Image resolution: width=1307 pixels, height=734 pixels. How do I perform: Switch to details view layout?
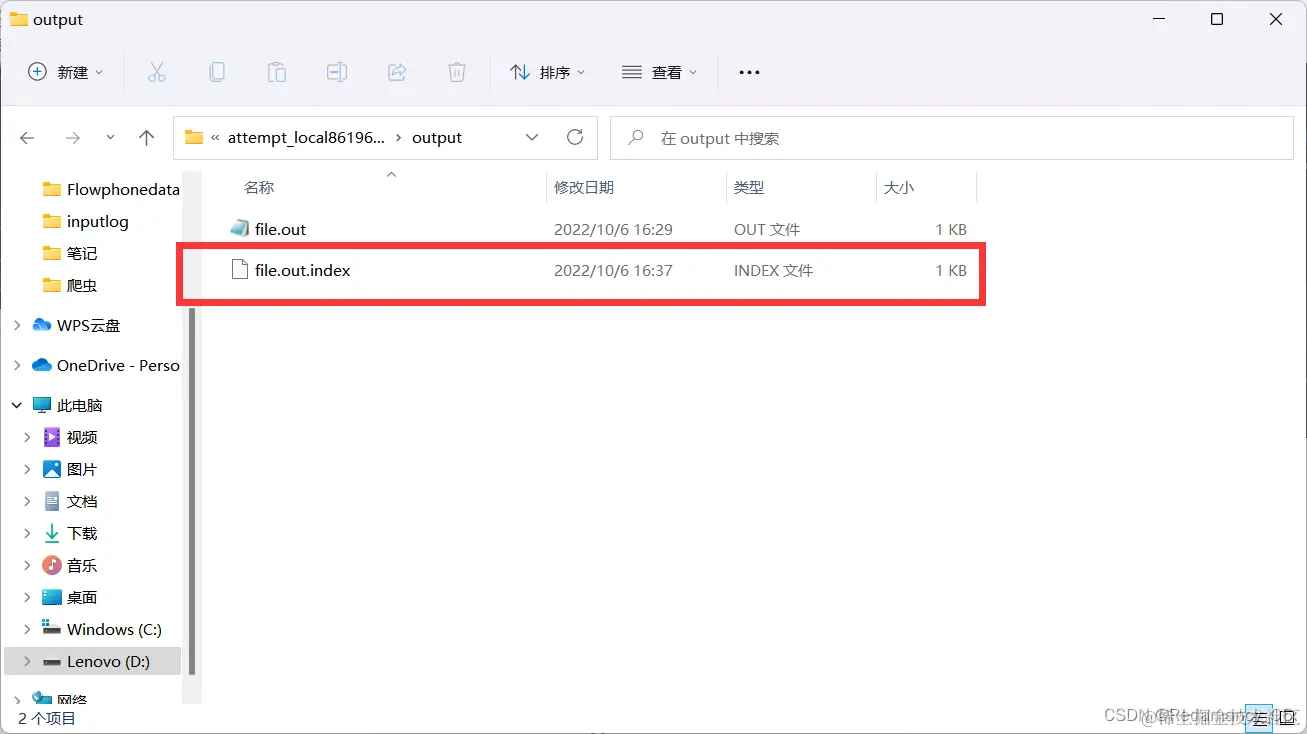point(1258,718)
